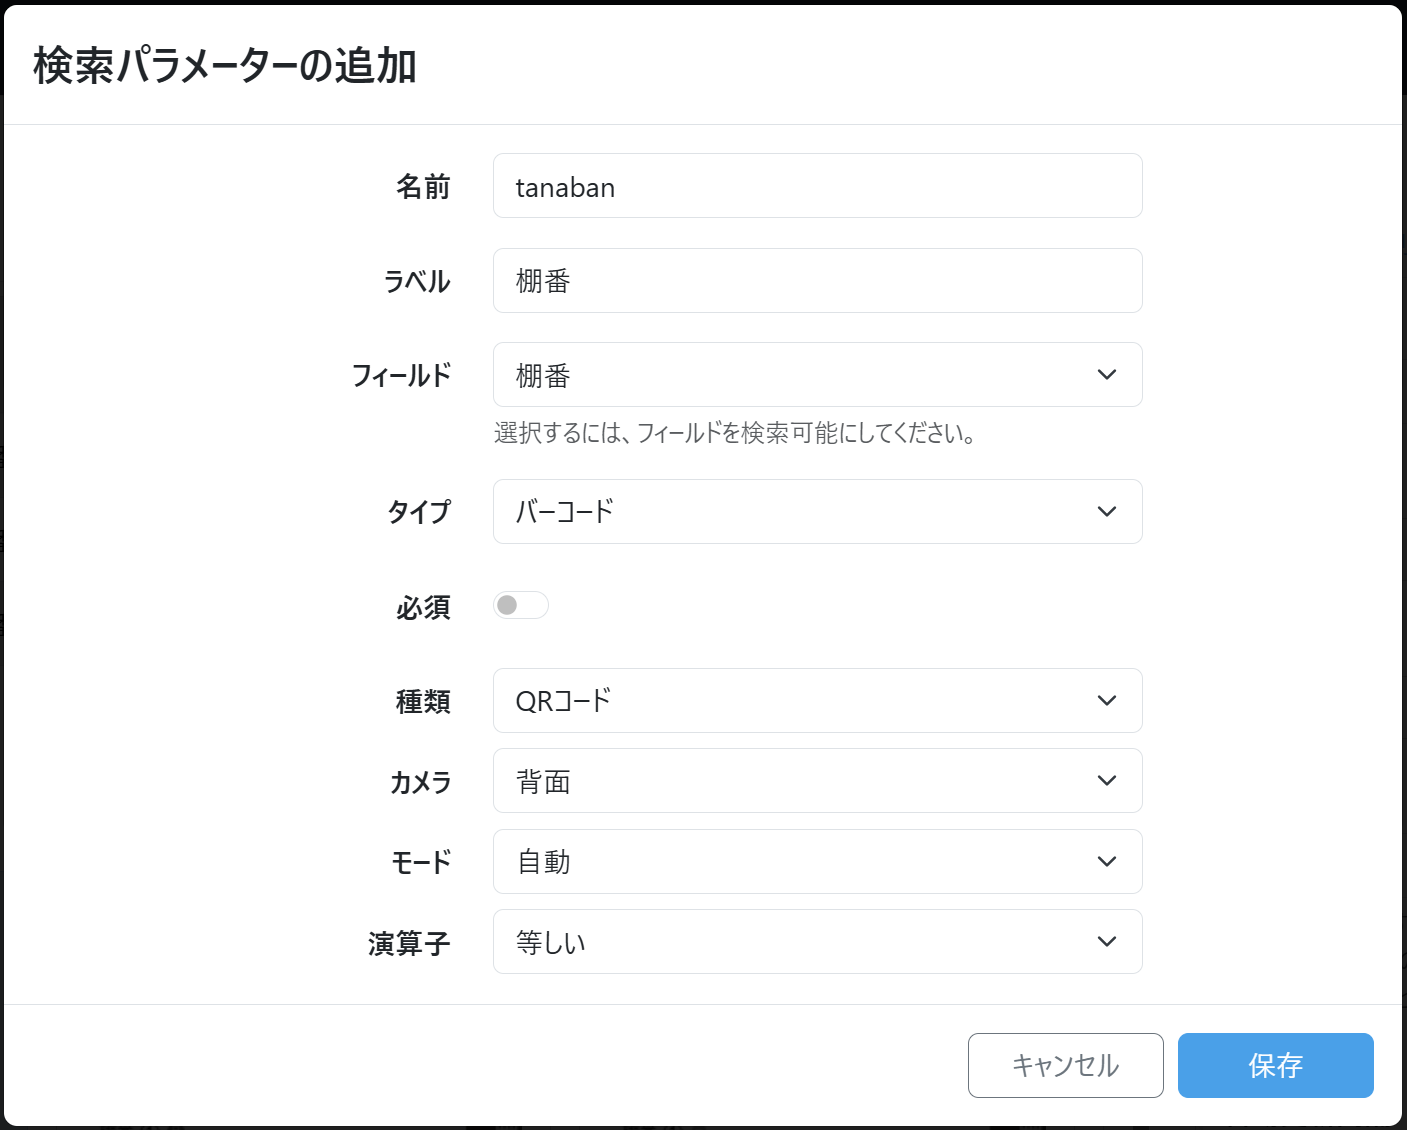Click the blue 保存 button

[1275, 1065]
